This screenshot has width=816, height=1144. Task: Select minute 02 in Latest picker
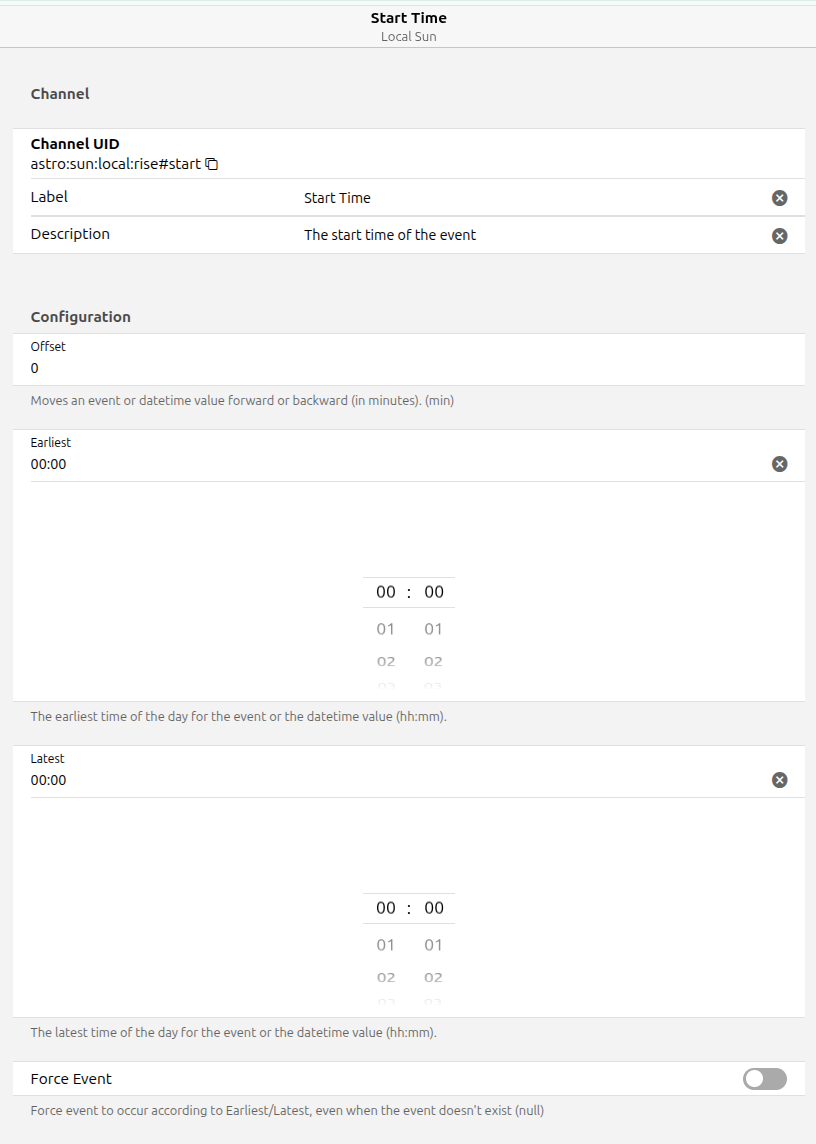433,977
